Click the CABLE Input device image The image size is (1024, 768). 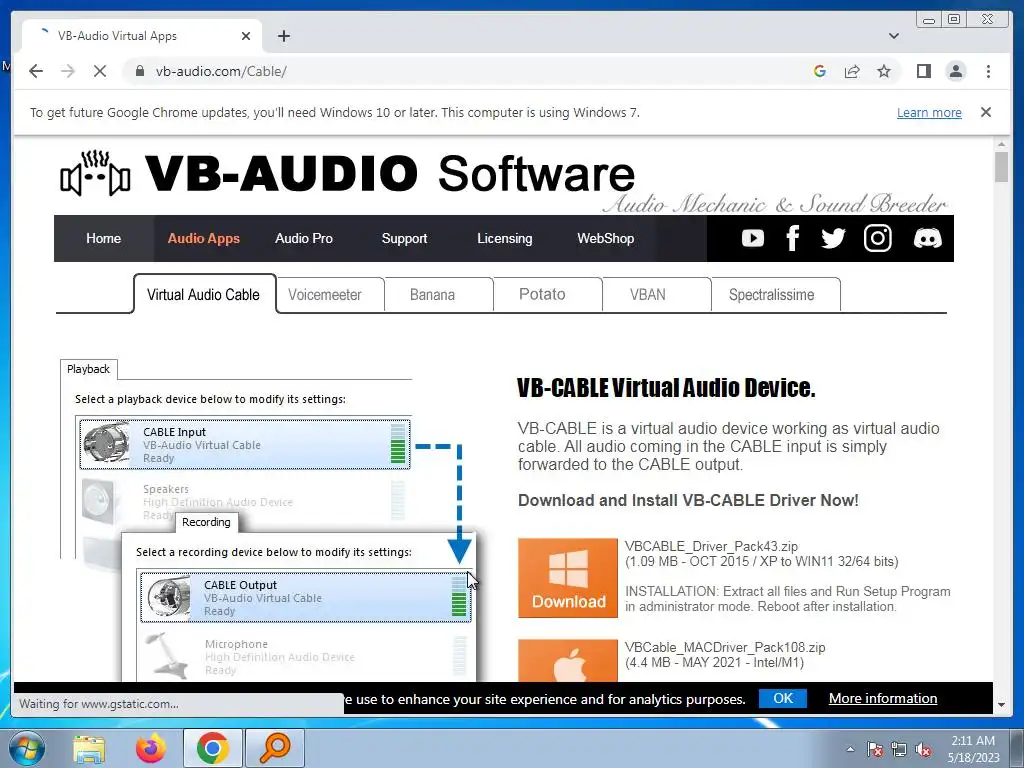pyautogui.click(x=106, y=444)
